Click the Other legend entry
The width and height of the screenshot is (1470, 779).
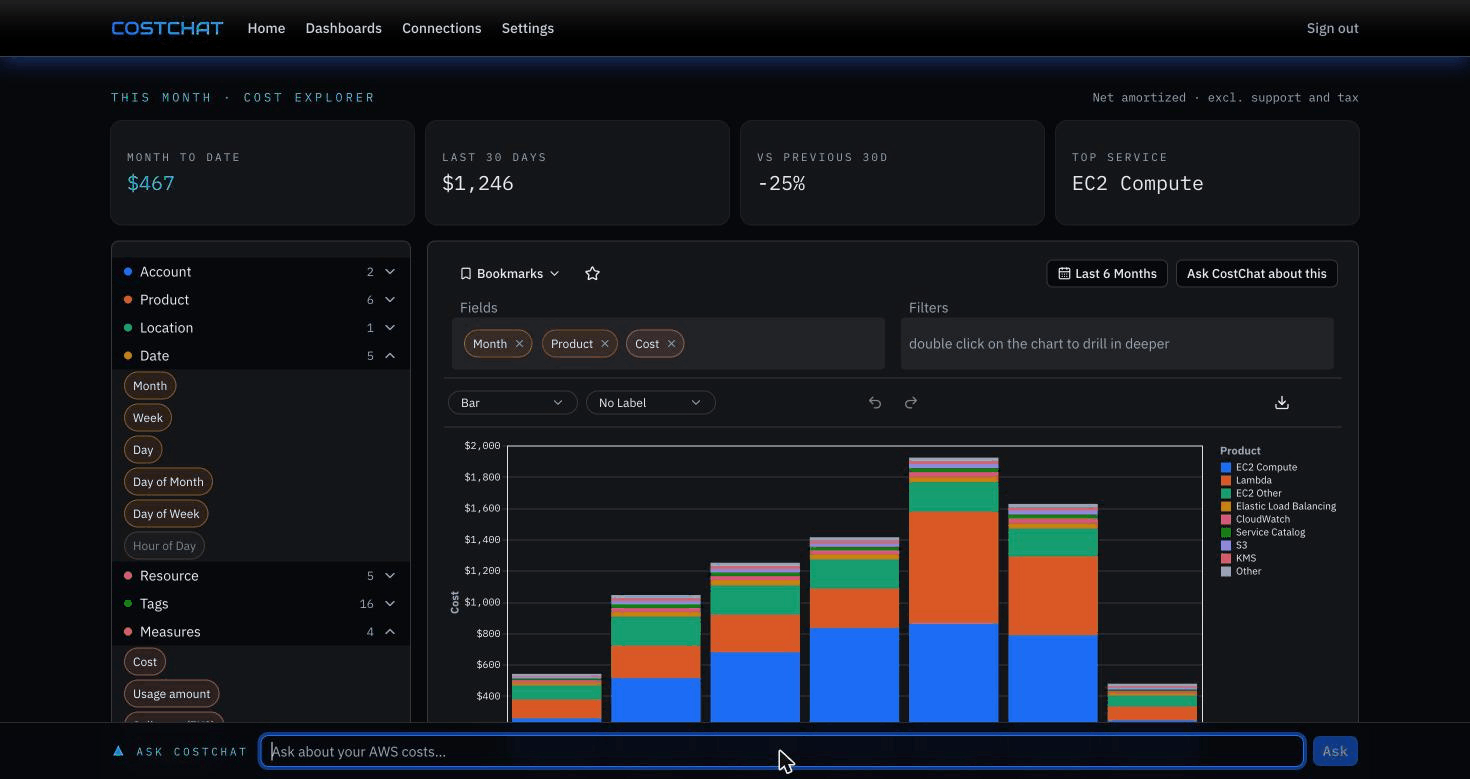[1241, 571]
